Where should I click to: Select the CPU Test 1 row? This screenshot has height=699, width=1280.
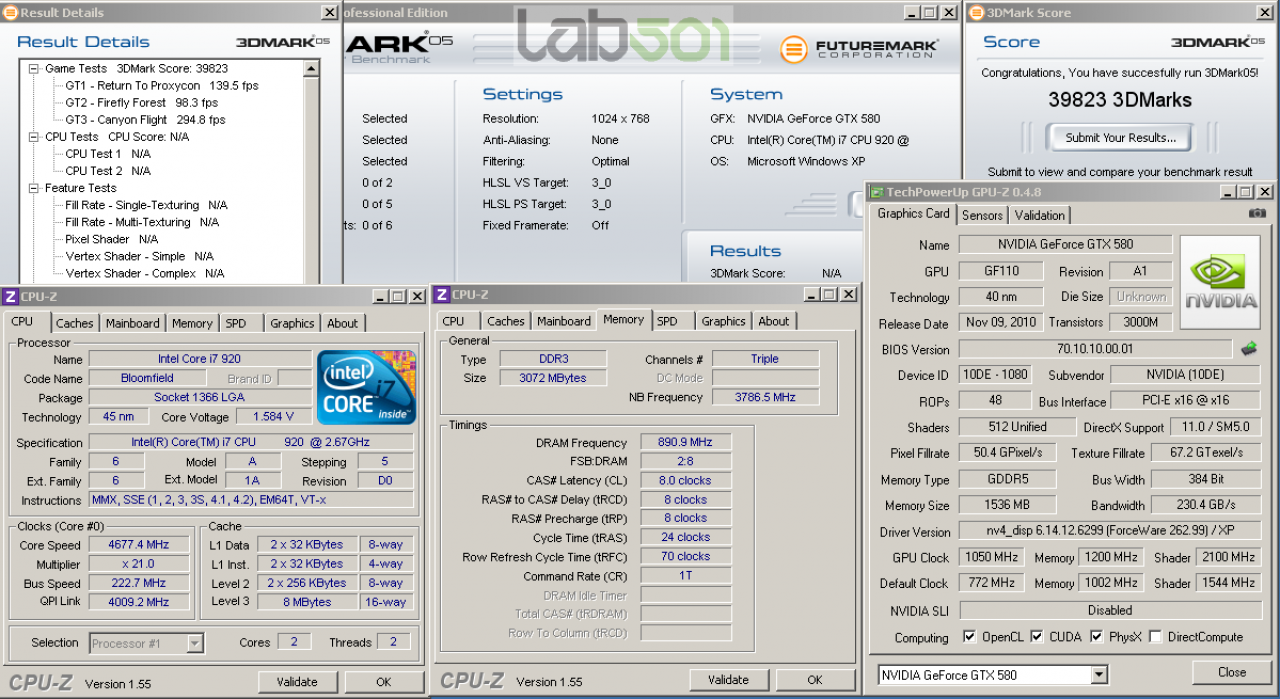(108, 154)
